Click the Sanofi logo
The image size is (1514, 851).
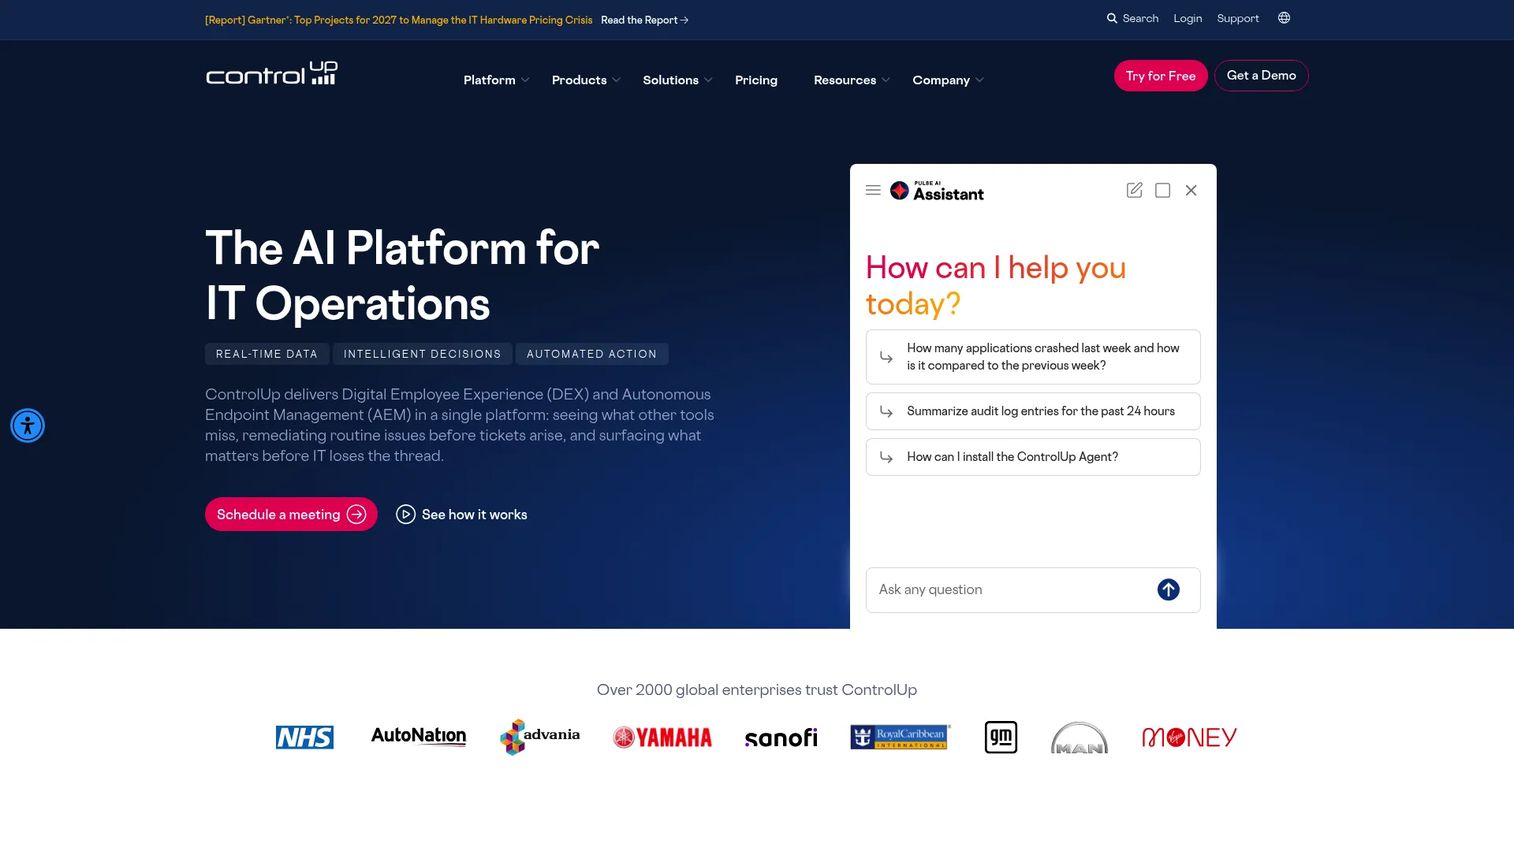click(781, 738)
